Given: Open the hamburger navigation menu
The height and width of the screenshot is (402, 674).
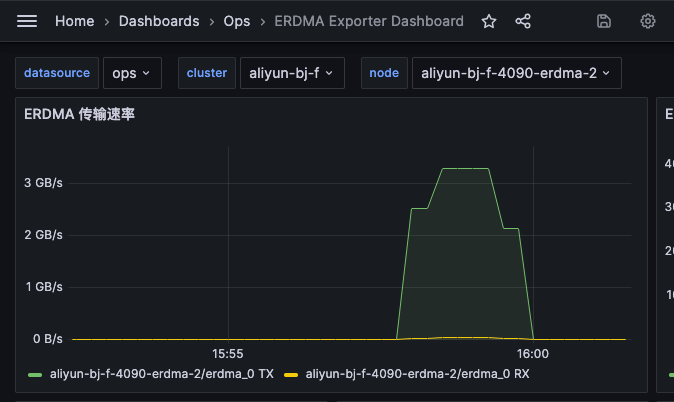Looking at the screenshot, I should point(27,21).
